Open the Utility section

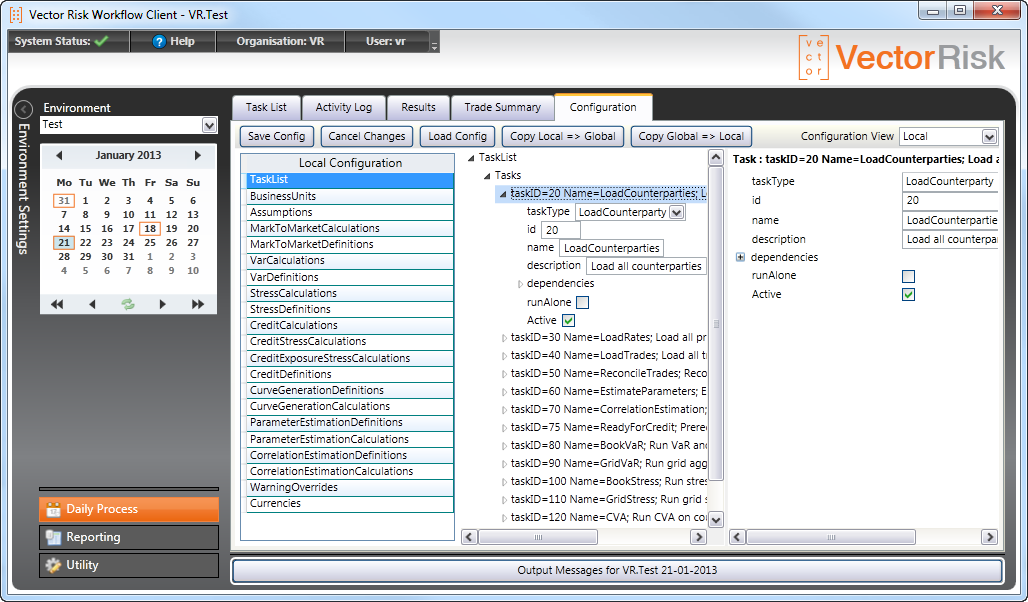pyautogui.click(x=129, y=565)
